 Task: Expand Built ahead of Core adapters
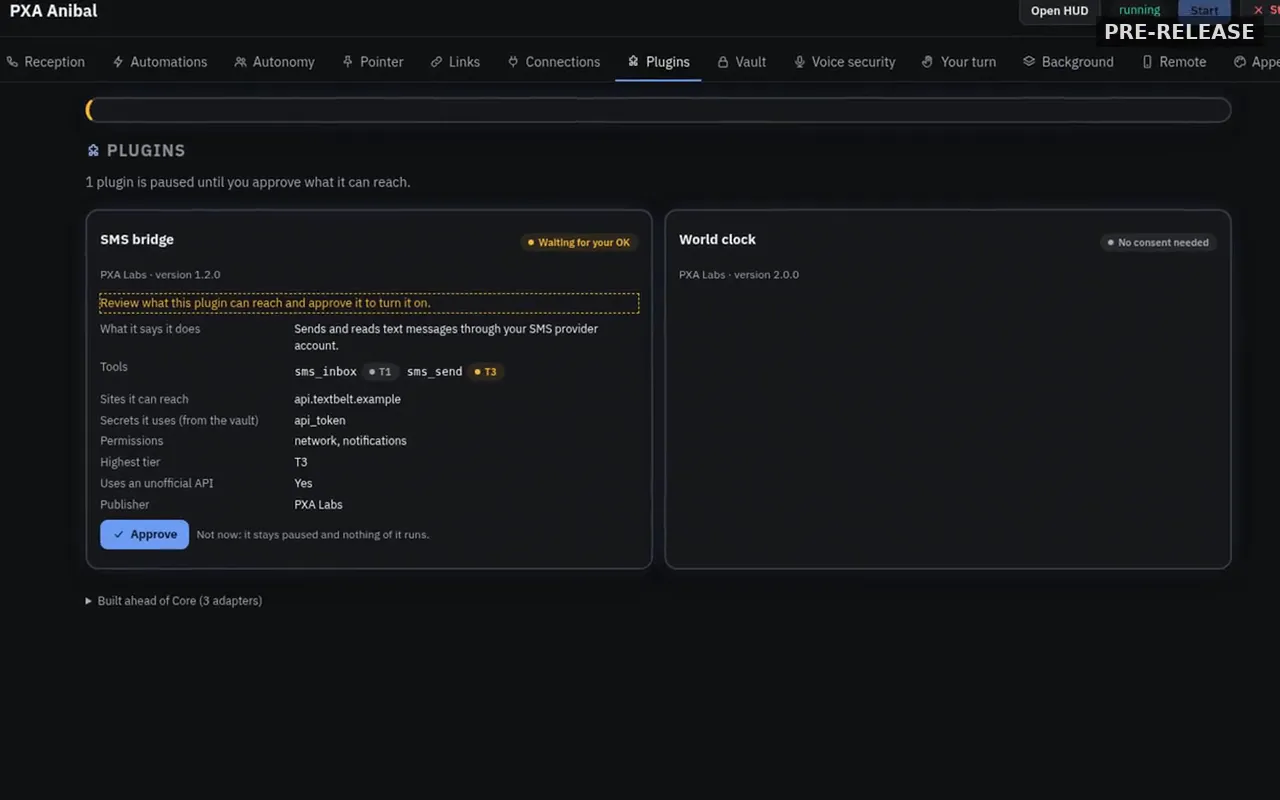click(x=174, y=601)
